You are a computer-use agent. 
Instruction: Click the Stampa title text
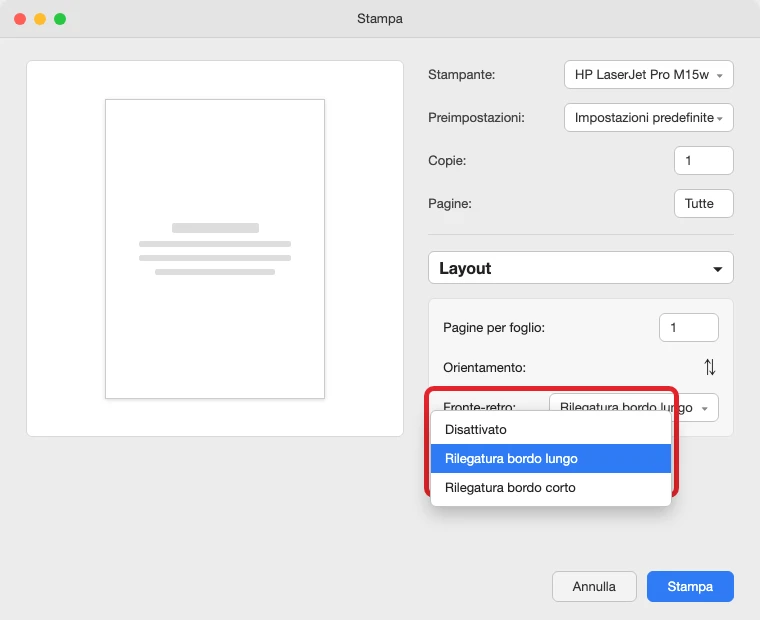(380, 19)
